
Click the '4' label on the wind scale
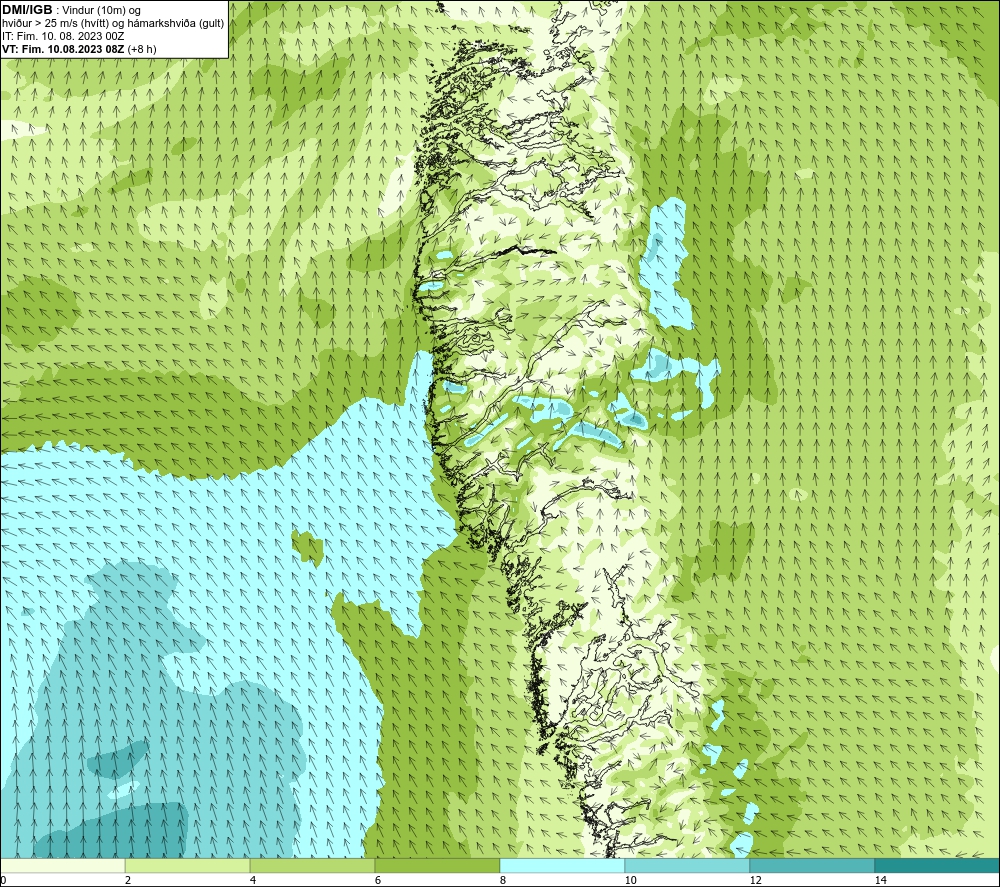[x=253, y=880]
